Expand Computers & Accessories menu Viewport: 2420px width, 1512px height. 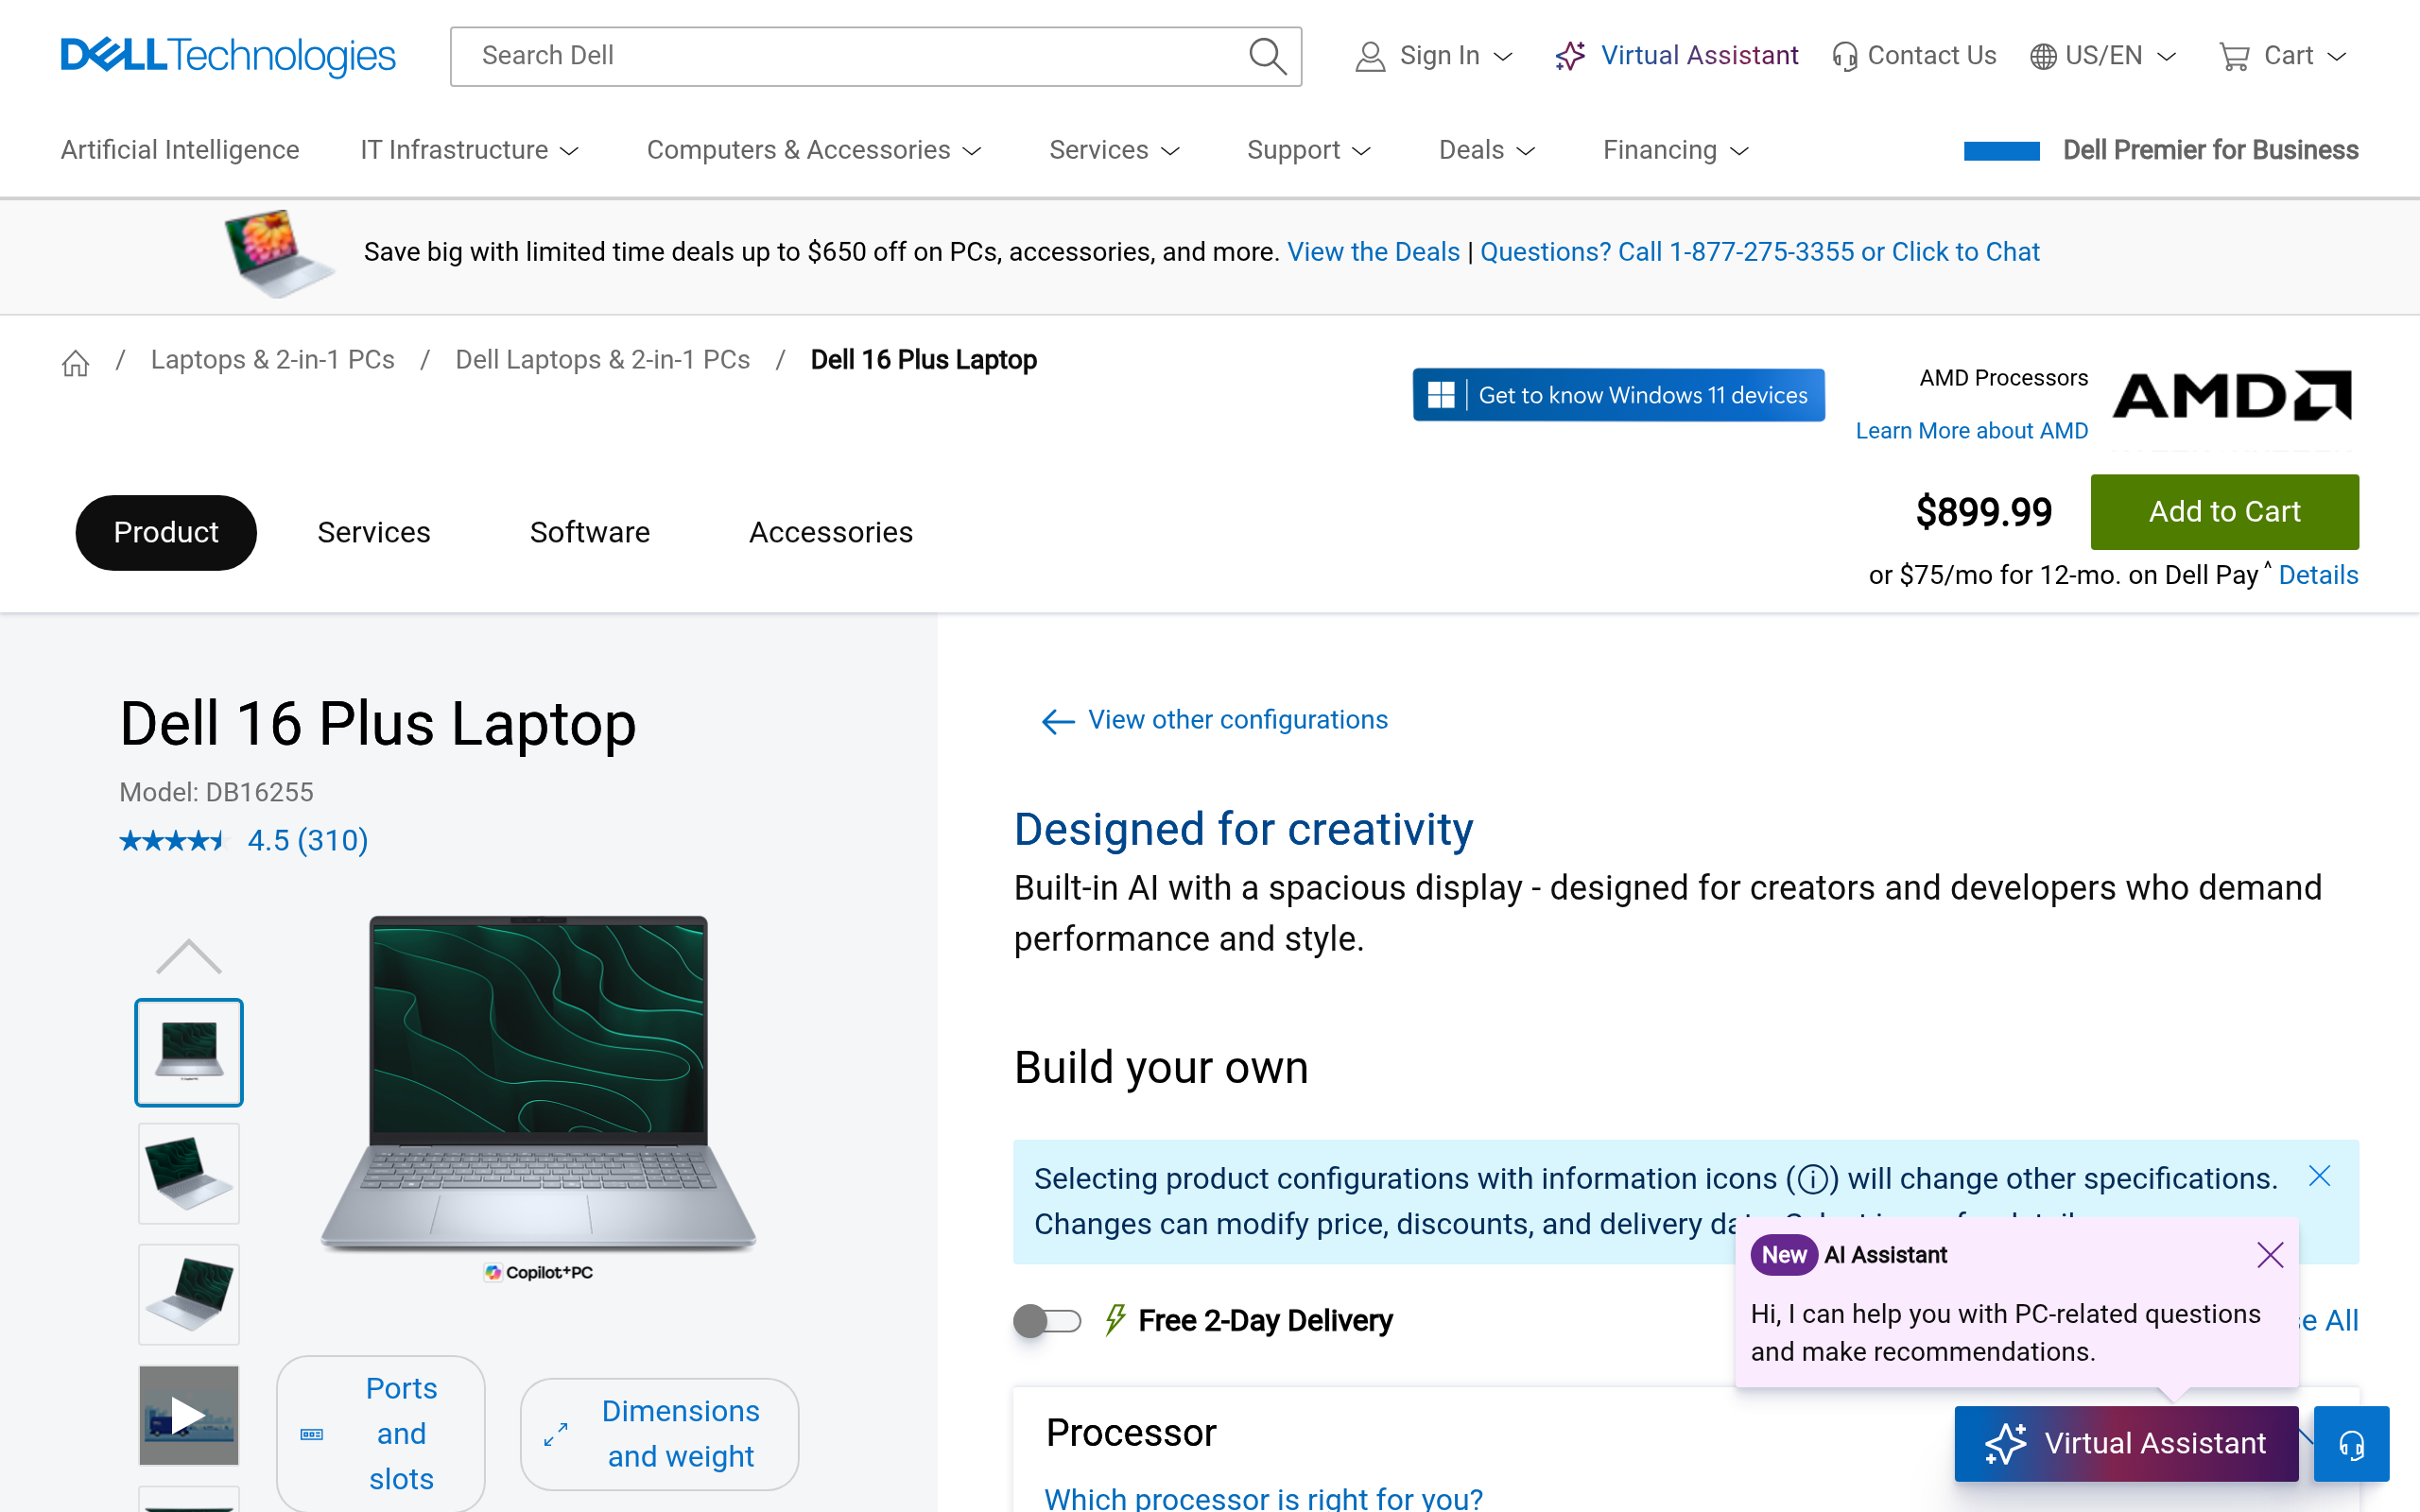[814, 150]
